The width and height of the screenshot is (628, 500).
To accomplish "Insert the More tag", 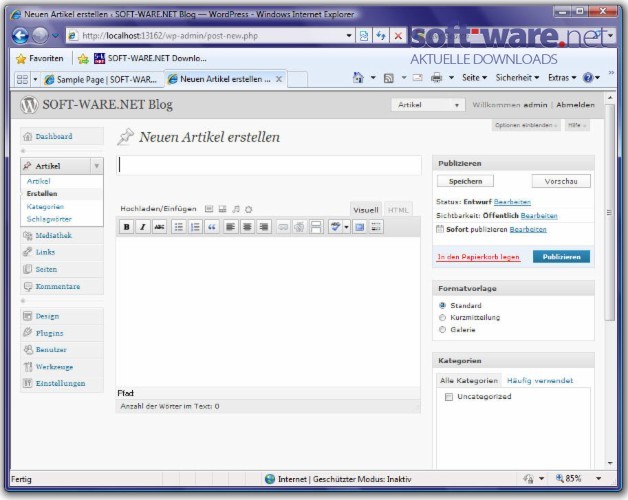I will [316, 227].
